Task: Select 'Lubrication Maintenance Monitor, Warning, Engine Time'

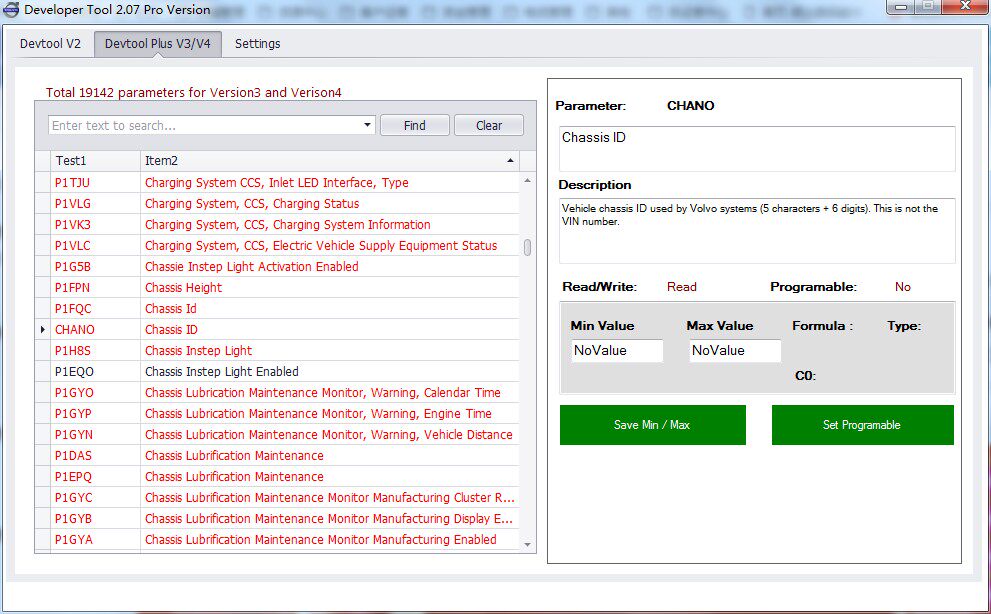Action: point(318,414)
